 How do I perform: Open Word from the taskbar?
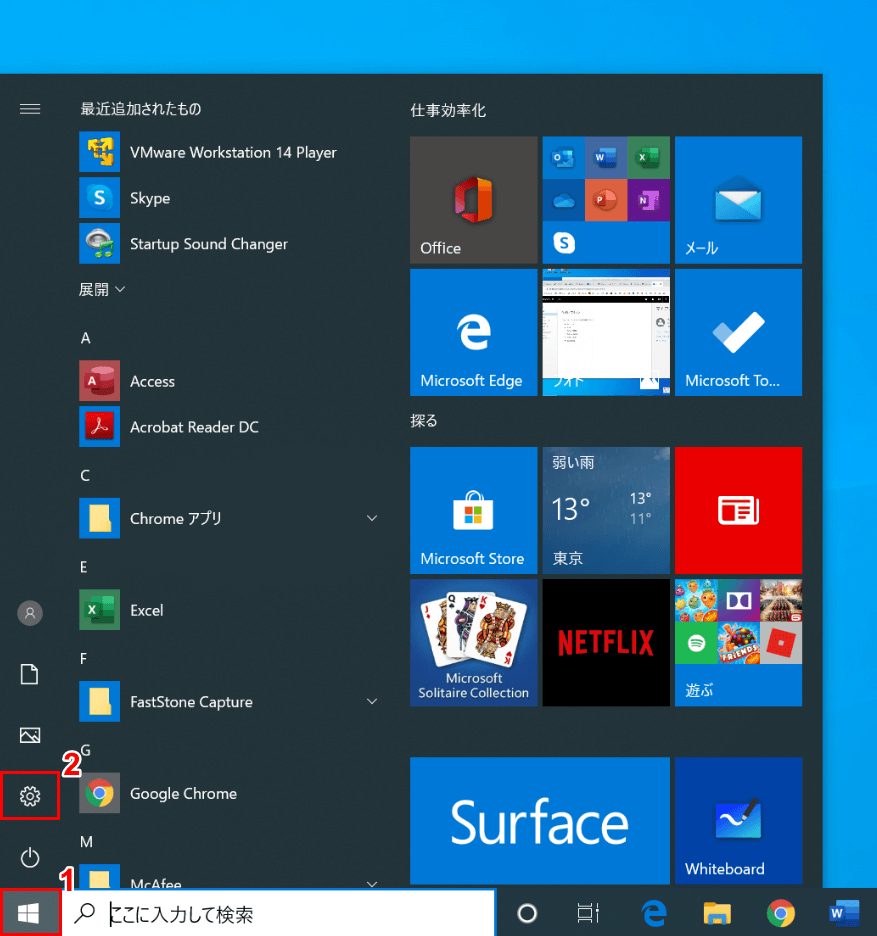(x=844, y=913)
